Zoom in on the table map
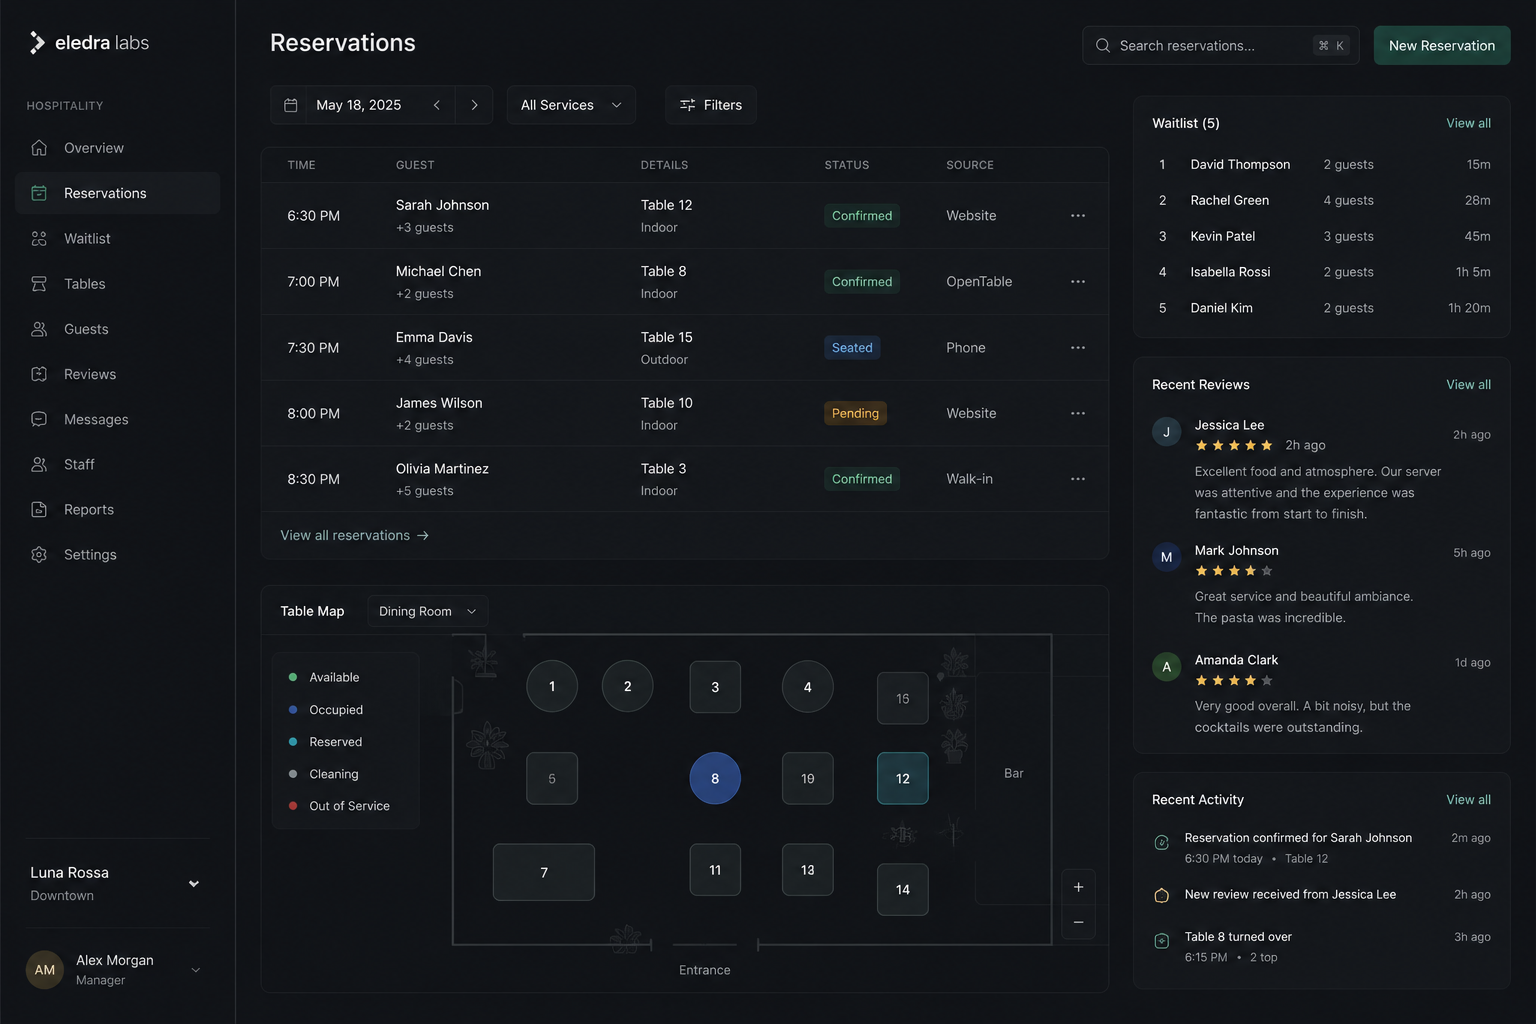This screenshot has width=1536, height=1024. (1078, 887)
